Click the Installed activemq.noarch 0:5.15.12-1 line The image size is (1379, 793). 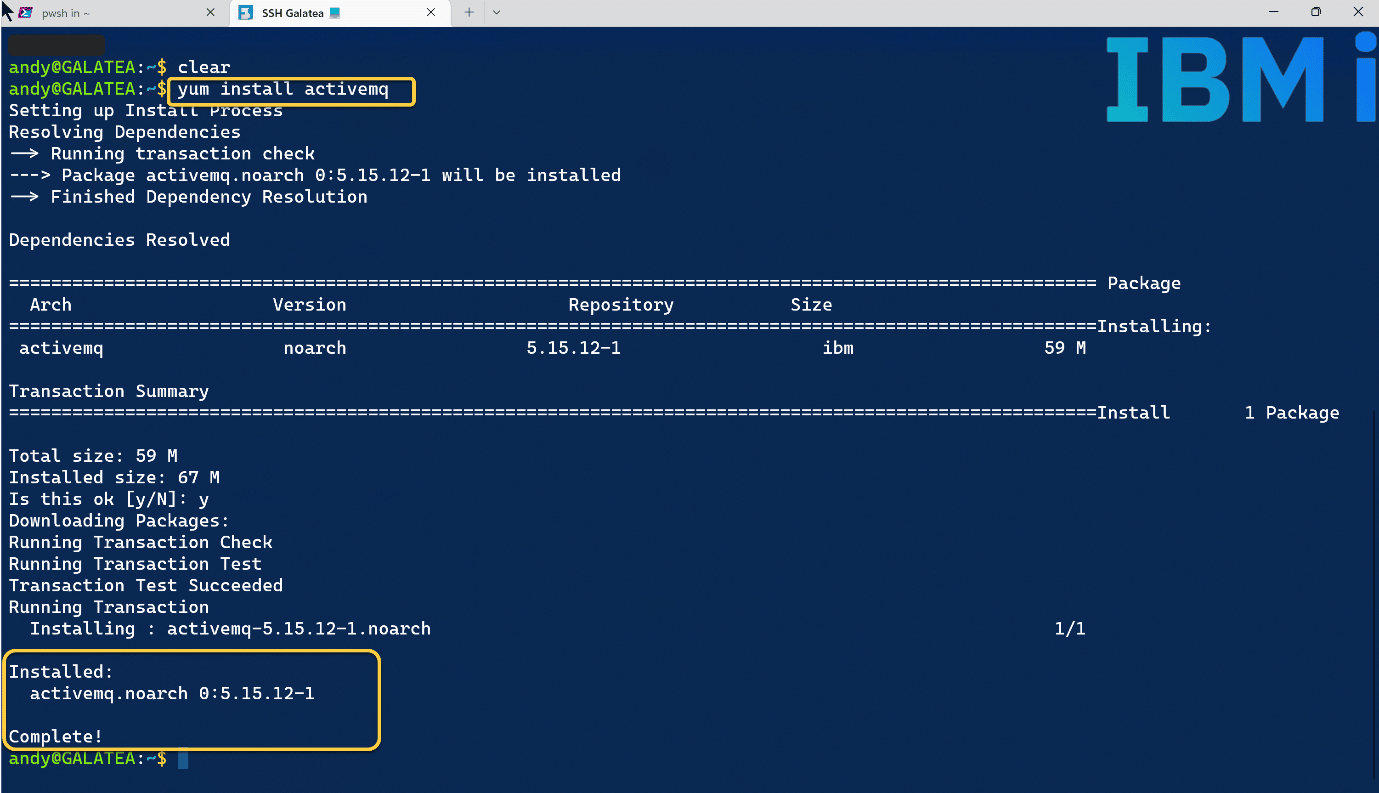(172, 693)
